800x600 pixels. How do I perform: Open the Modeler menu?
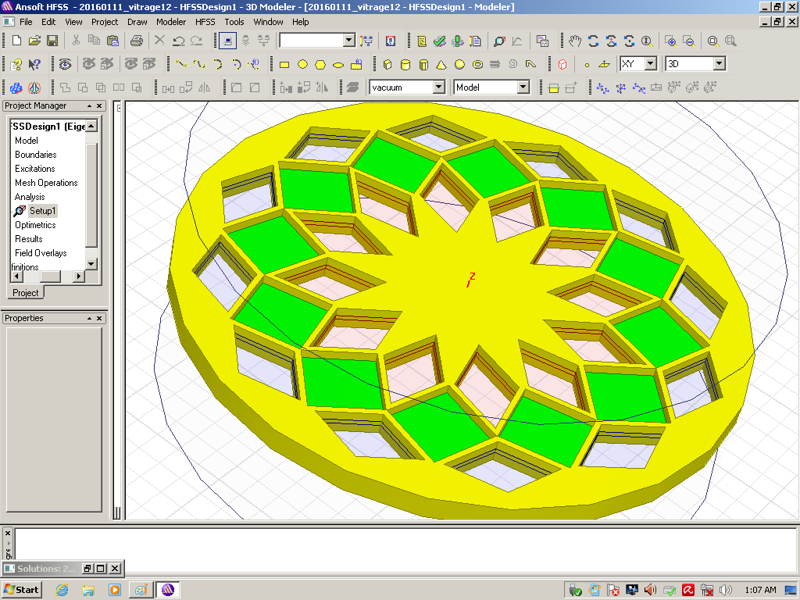(x=171, y=21)
